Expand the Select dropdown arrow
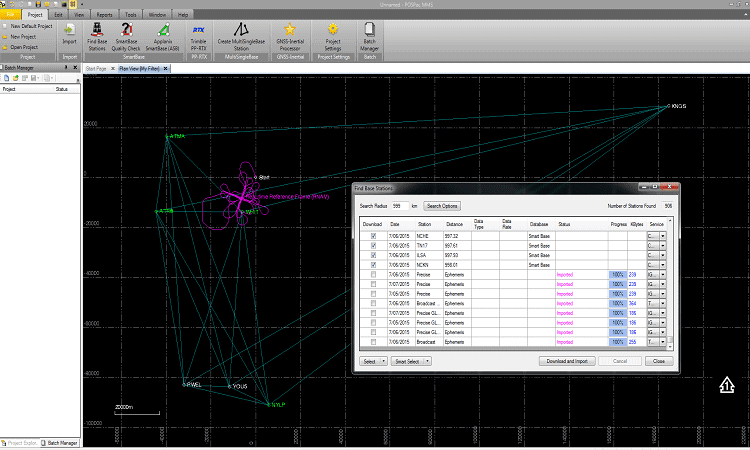The image size is (750, 450). coord(384,362)
